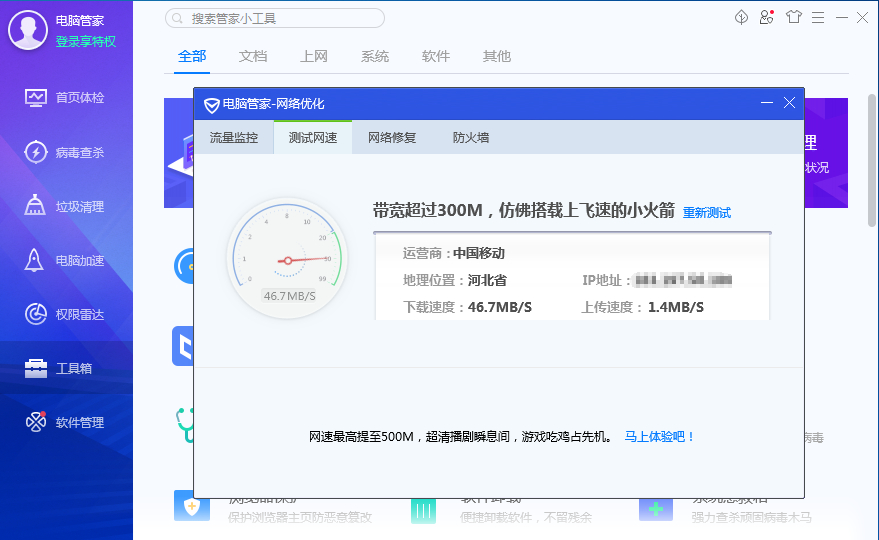Click 保护浏览器主页防恶意篡改 description
879x540 pixels.
[x=300, y=518]
